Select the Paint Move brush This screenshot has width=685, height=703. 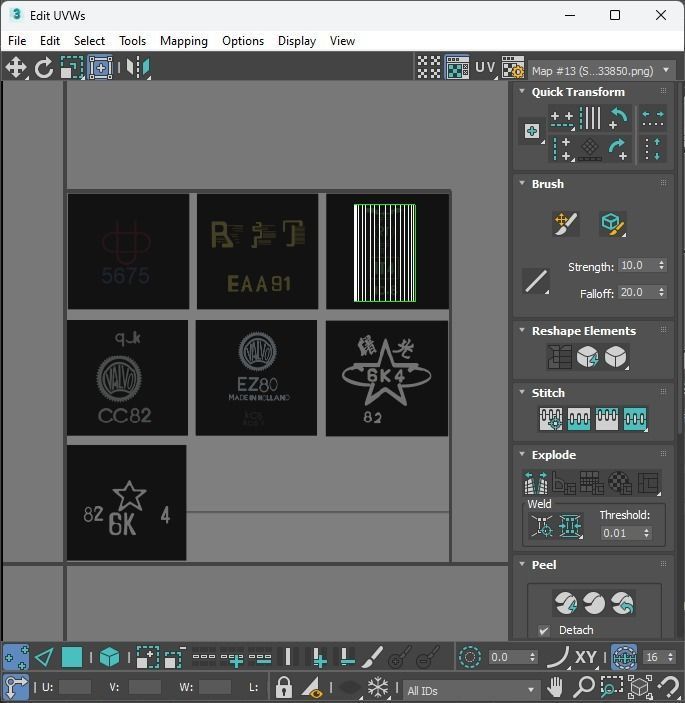point(566,223)
